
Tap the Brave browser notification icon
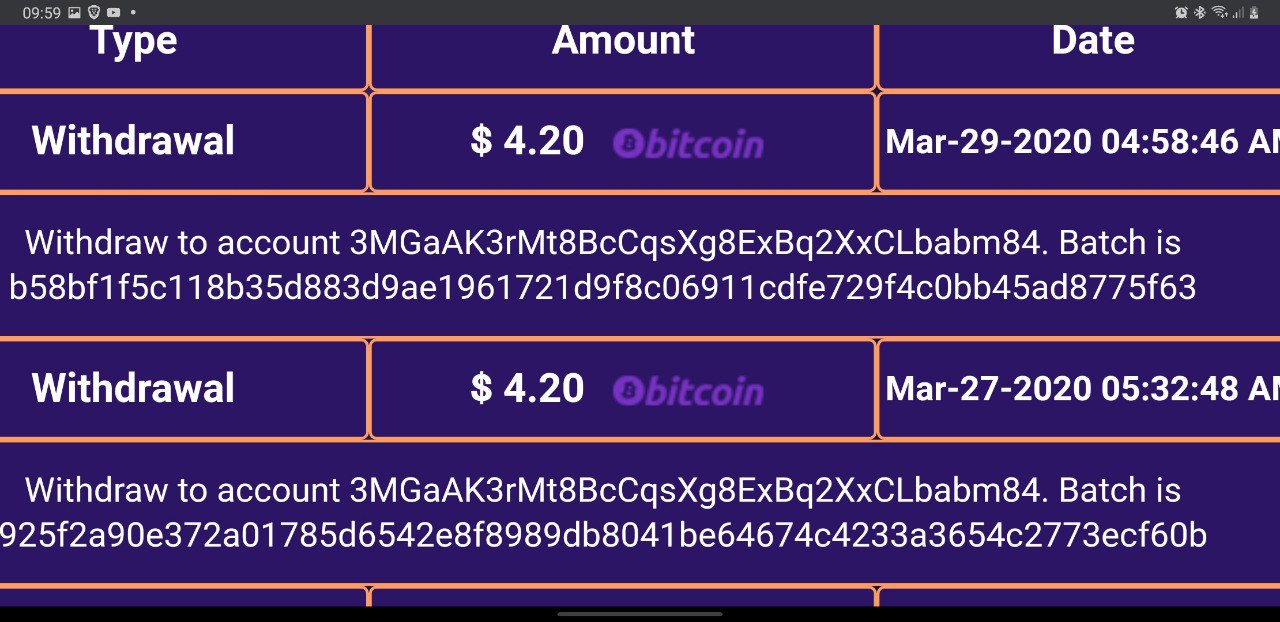coord(95,12)
